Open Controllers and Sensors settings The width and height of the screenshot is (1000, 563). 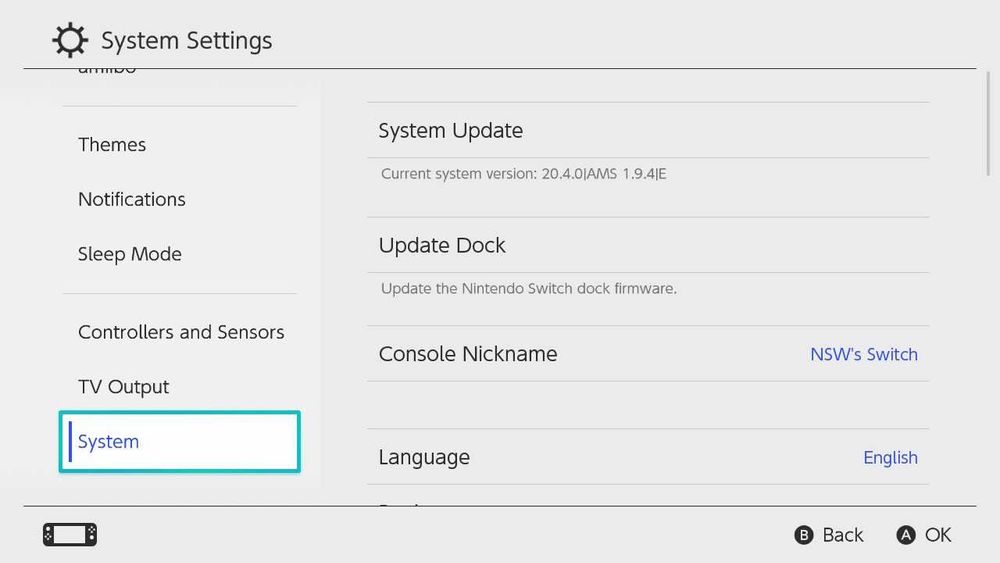pos(181,332)
